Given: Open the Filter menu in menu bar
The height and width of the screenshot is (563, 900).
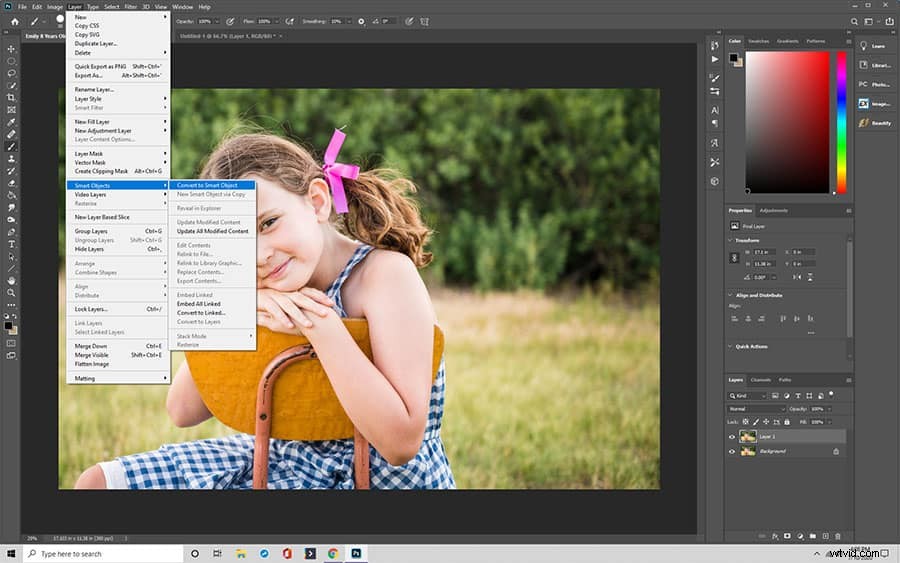Looking at the screenshot, I should pos(131,7).
